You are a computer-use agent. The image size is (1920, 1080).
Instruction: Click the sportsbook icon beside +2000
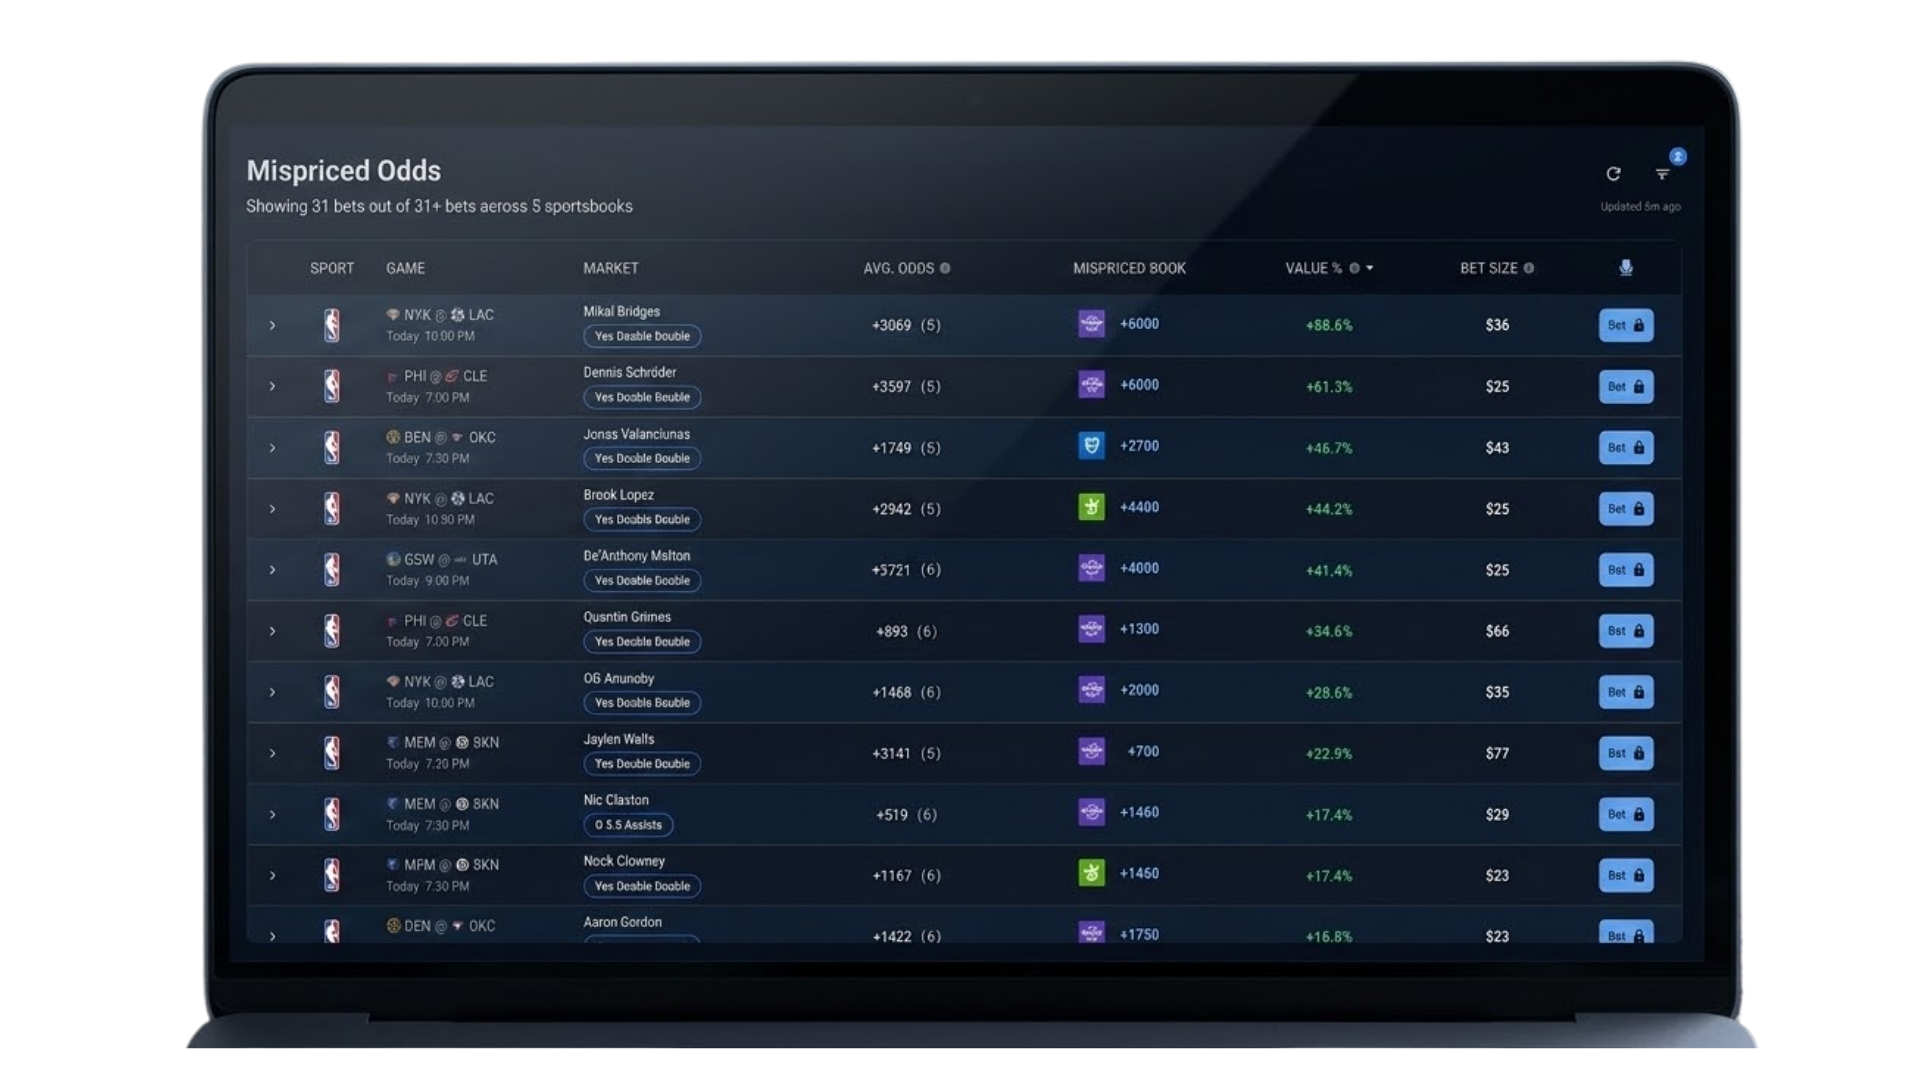(1091, 690)
